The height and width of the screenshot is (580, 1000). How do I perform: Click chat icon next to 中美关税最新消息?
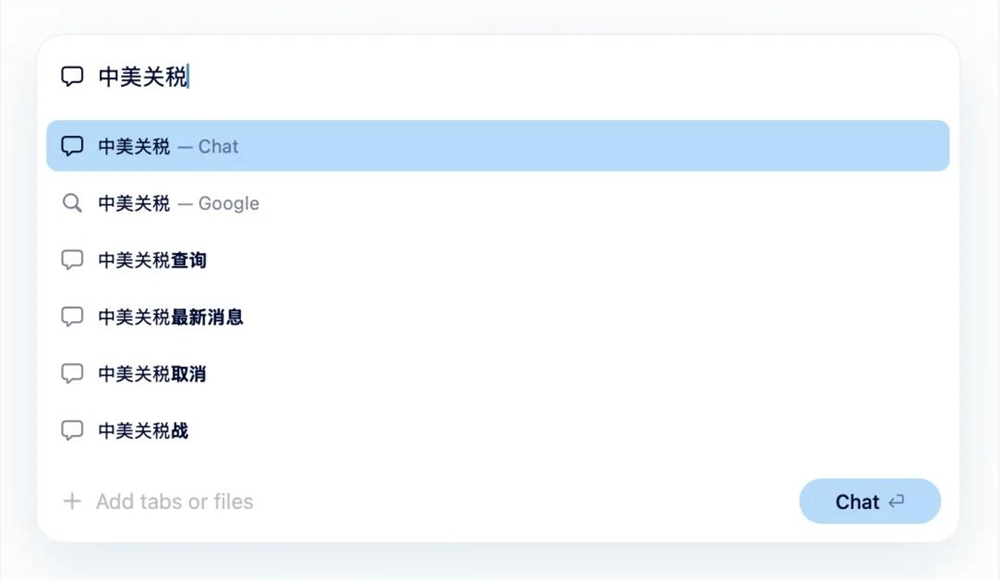(72, 317)
